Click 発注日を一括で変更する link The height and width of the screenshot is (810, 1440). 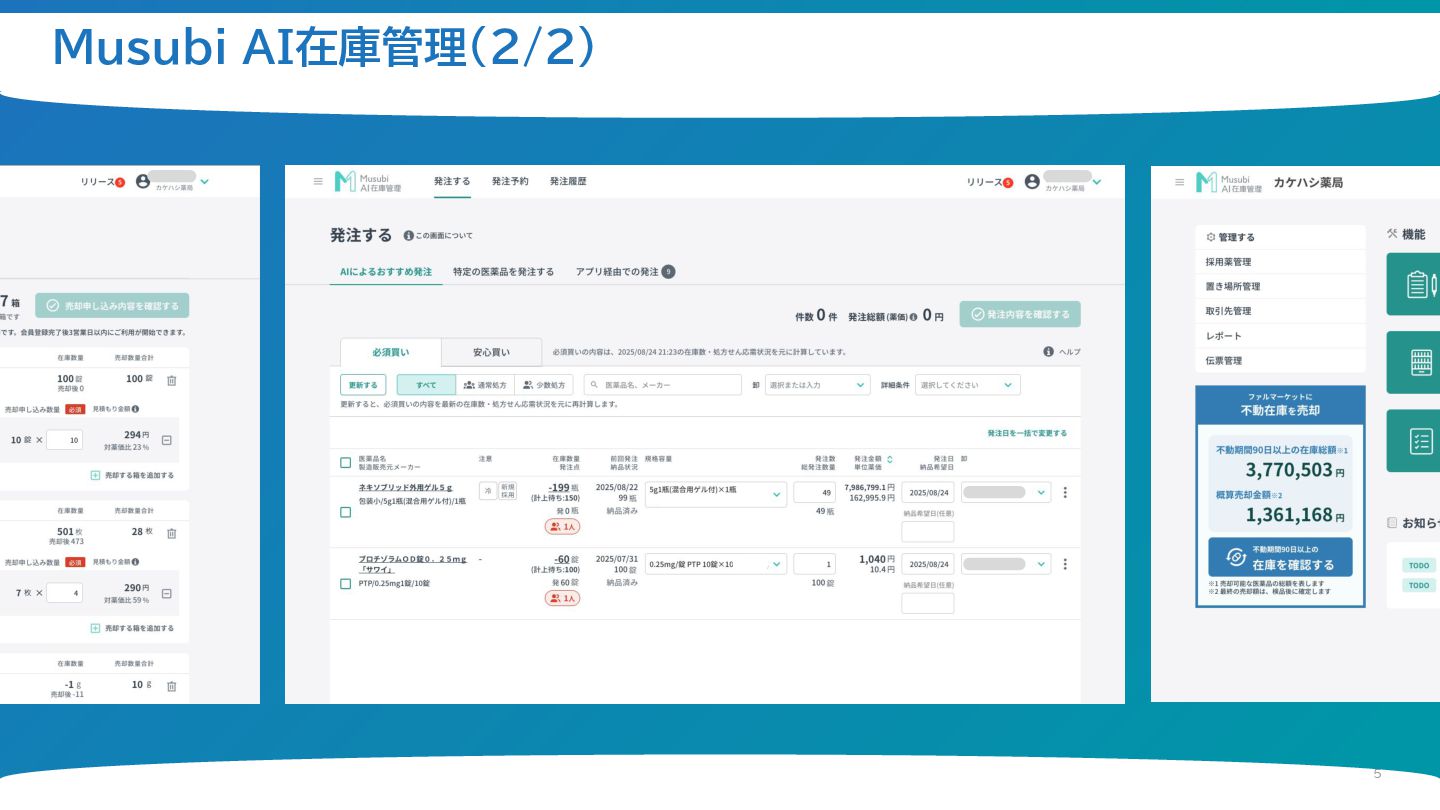pyautogui.click(x=1027, y=433)
